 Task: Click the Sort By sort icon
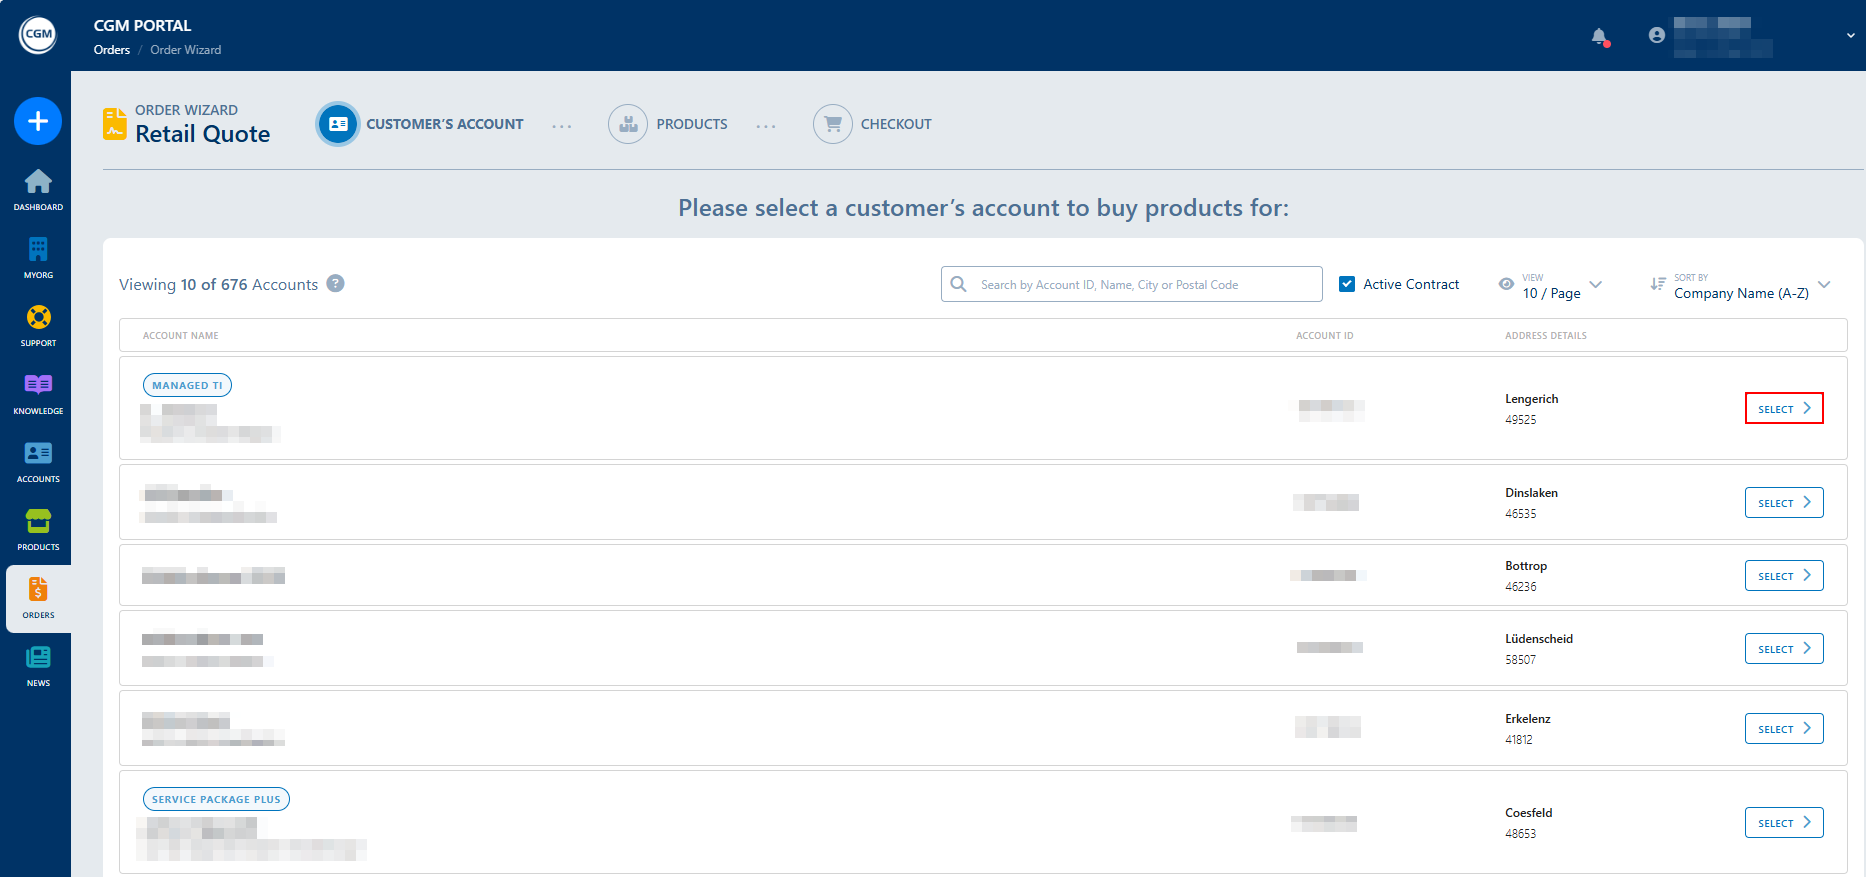(x=1658, y=284)
